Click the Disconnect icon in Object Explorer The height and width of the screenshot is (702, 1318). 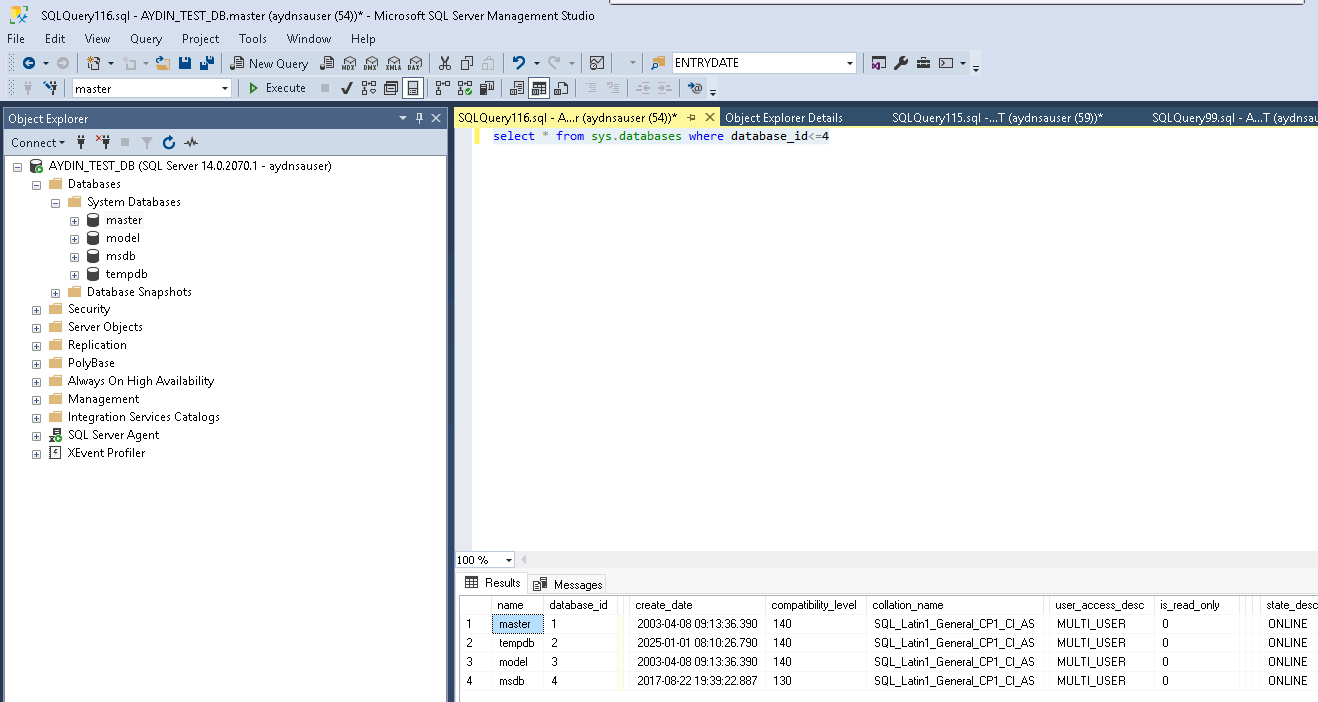102,143
